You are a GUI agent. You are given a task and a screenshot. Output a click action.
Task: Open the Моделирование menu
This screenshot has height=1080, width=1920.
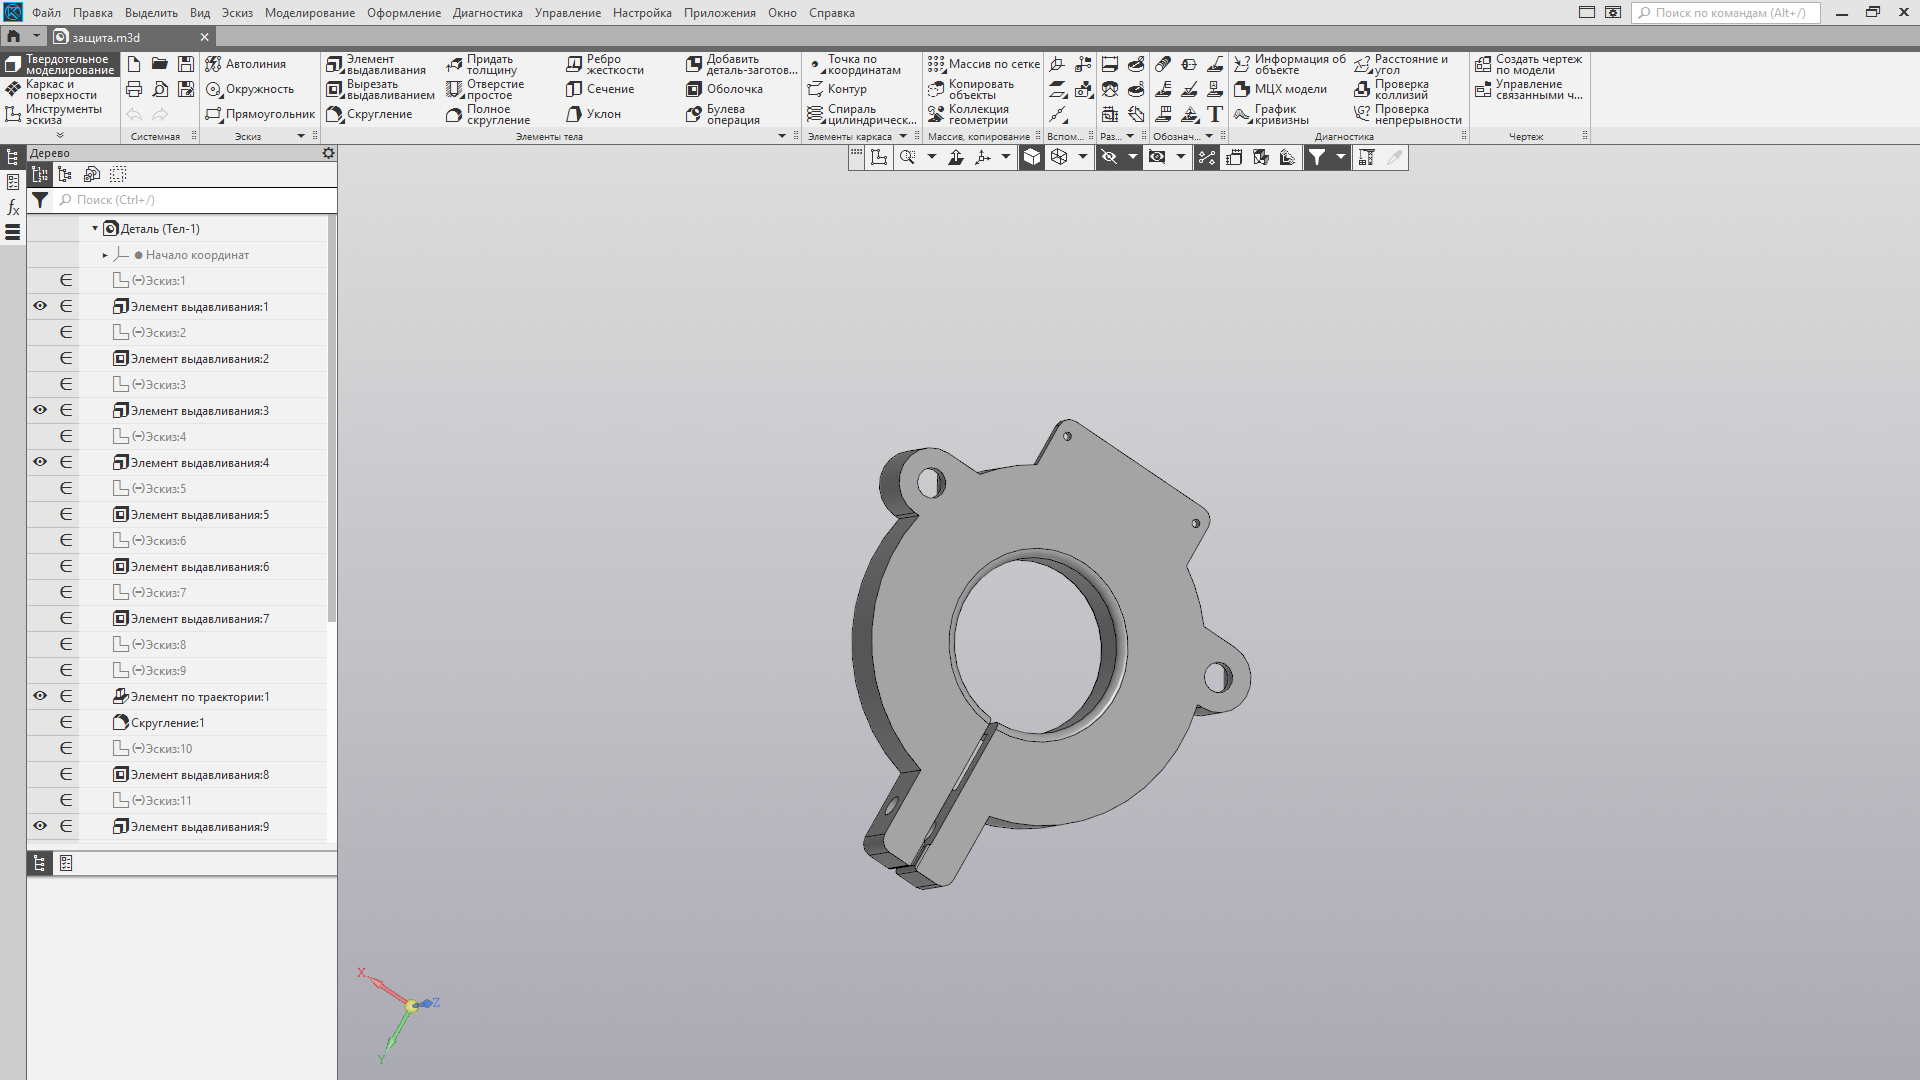(x=309, y=13)
